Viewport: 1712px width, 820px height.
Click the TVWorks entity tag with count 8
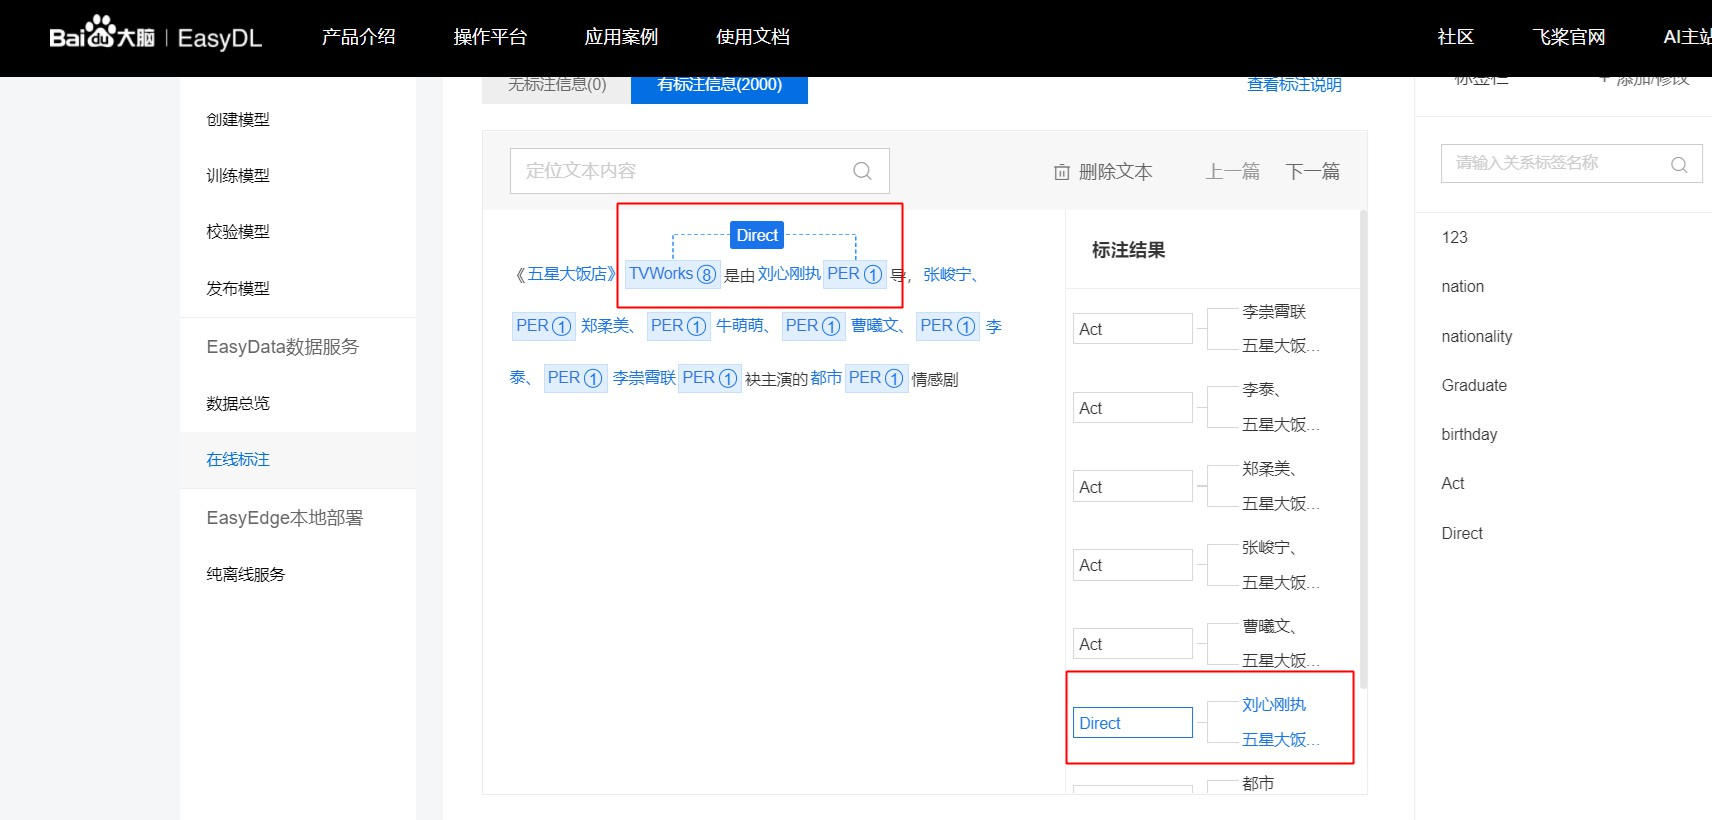click(x=671, y=274)
